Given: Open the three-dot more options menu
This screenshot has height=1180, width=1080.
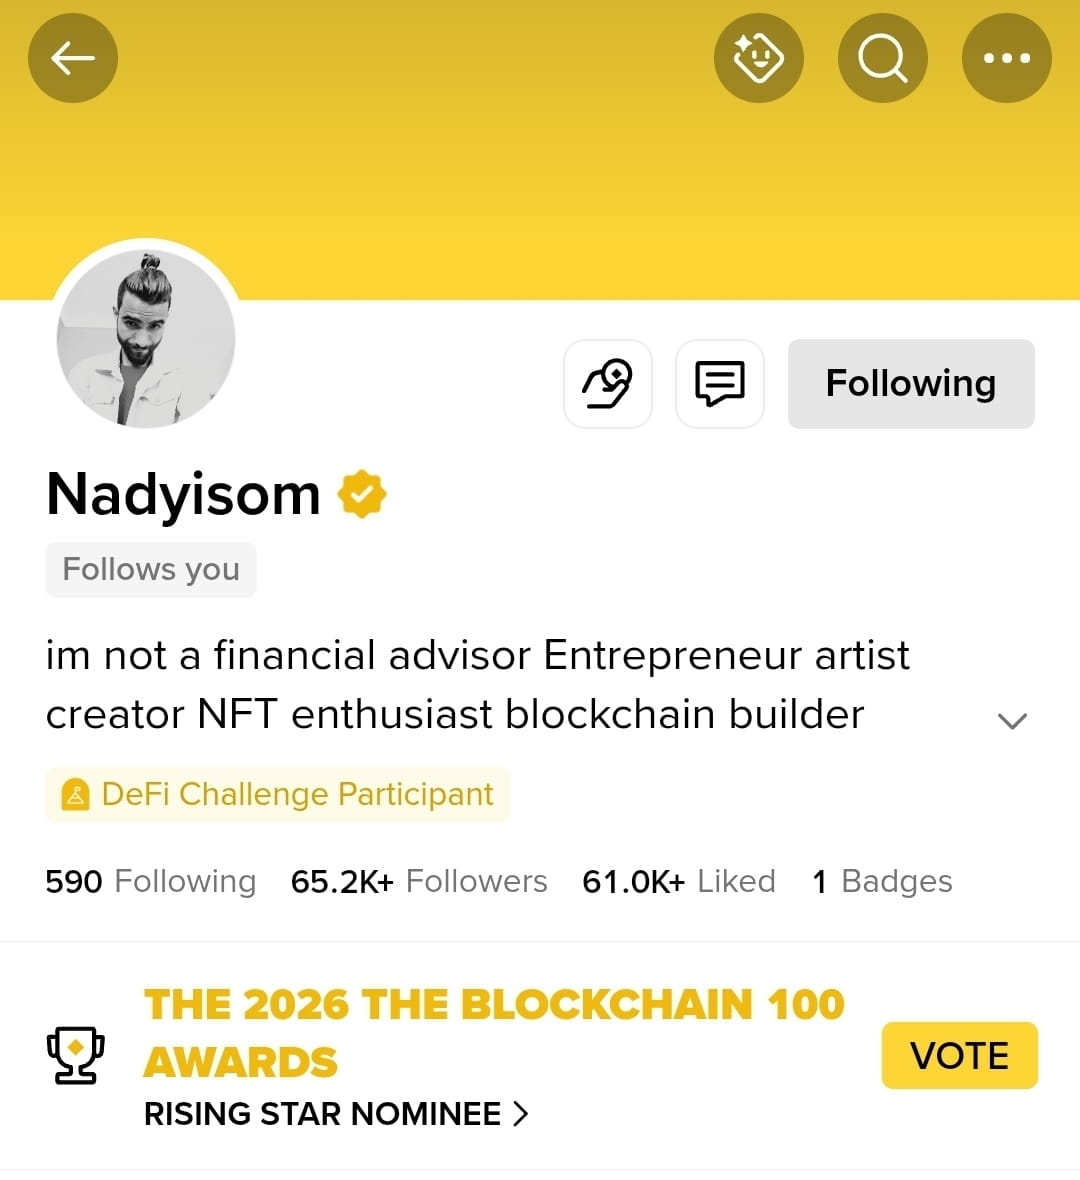Looking at the screenshot, I should 1007,58.
